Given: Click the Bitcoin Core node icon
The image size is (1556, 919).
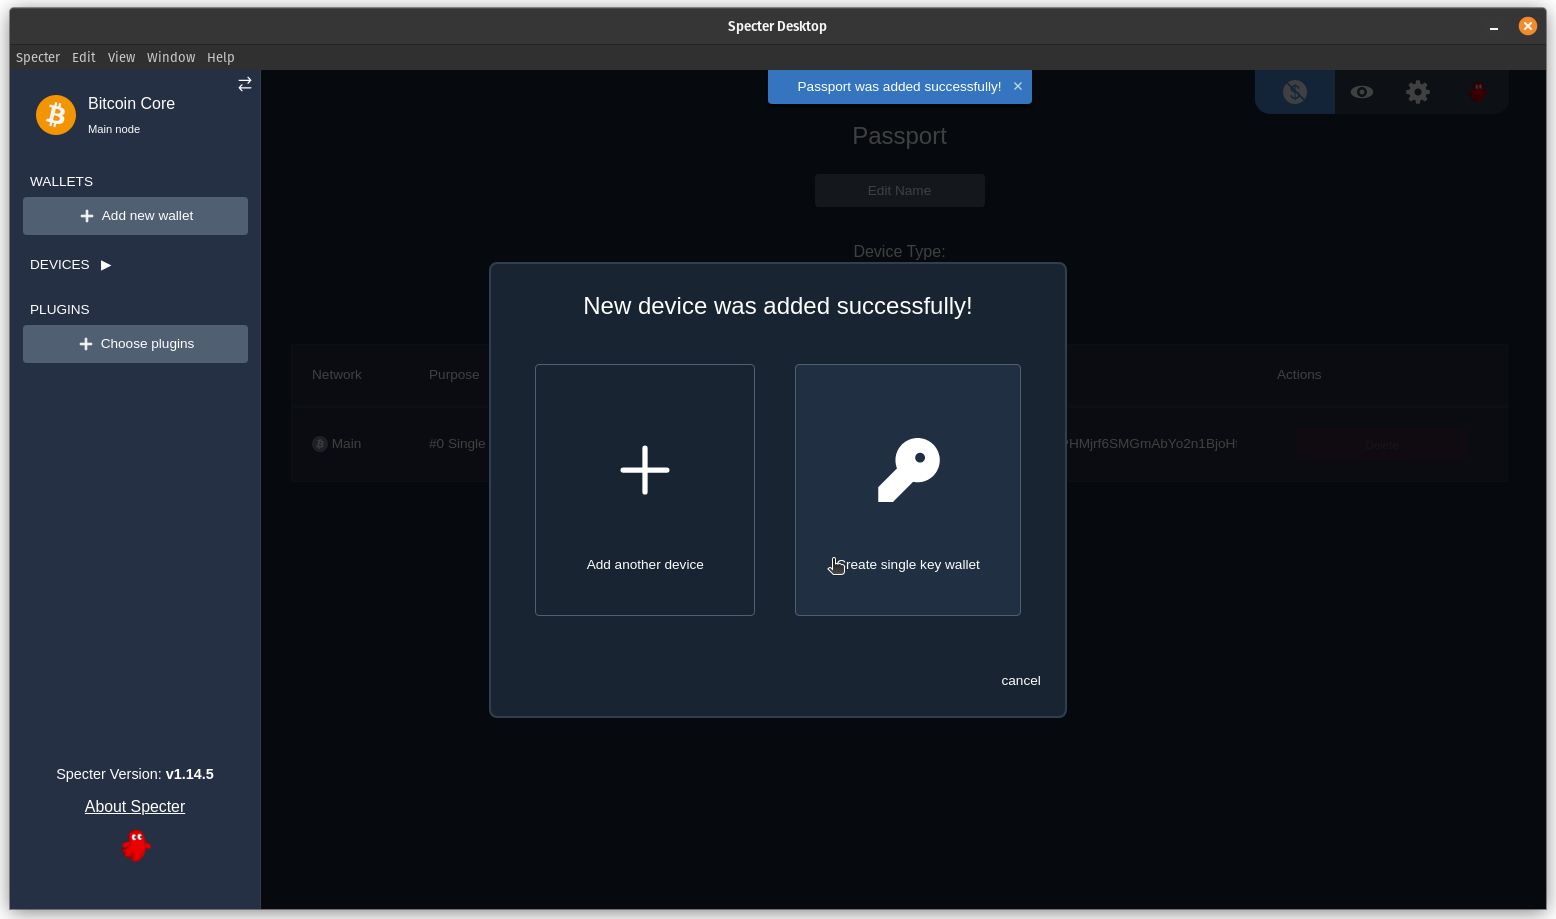Looking at the screenshot, I should (55, 115).
